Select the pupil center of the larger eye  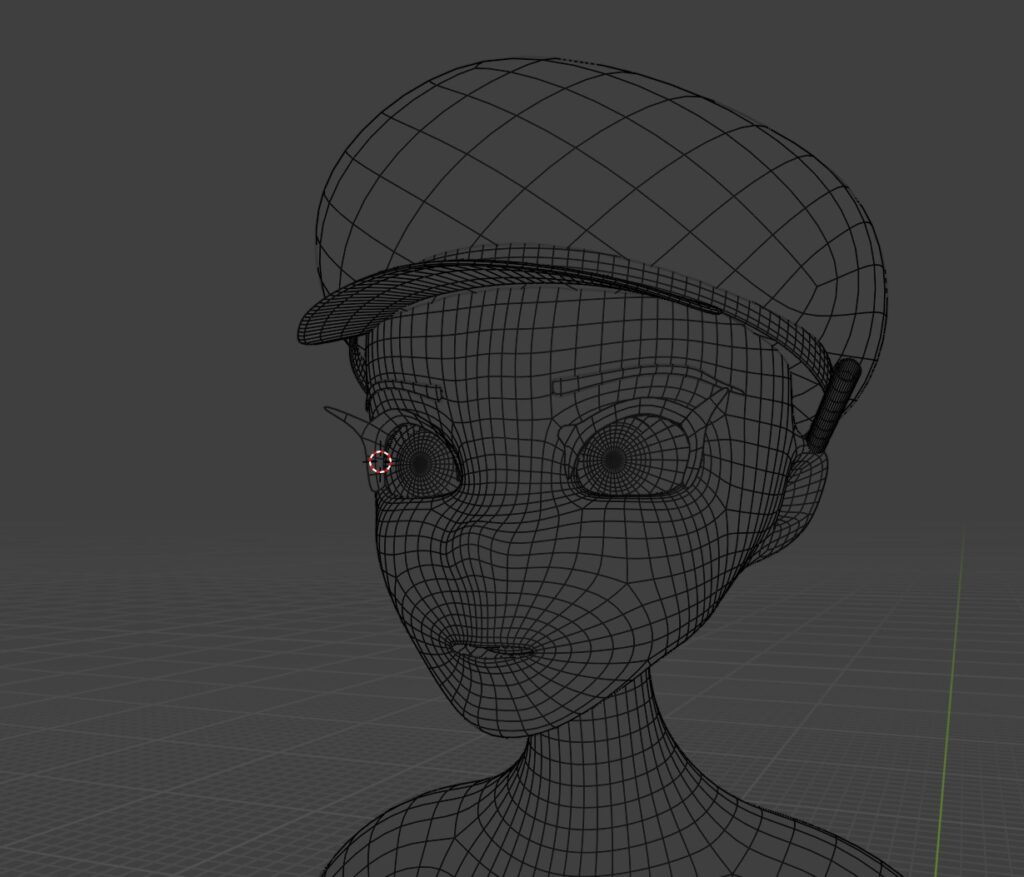tap(612, 461)
